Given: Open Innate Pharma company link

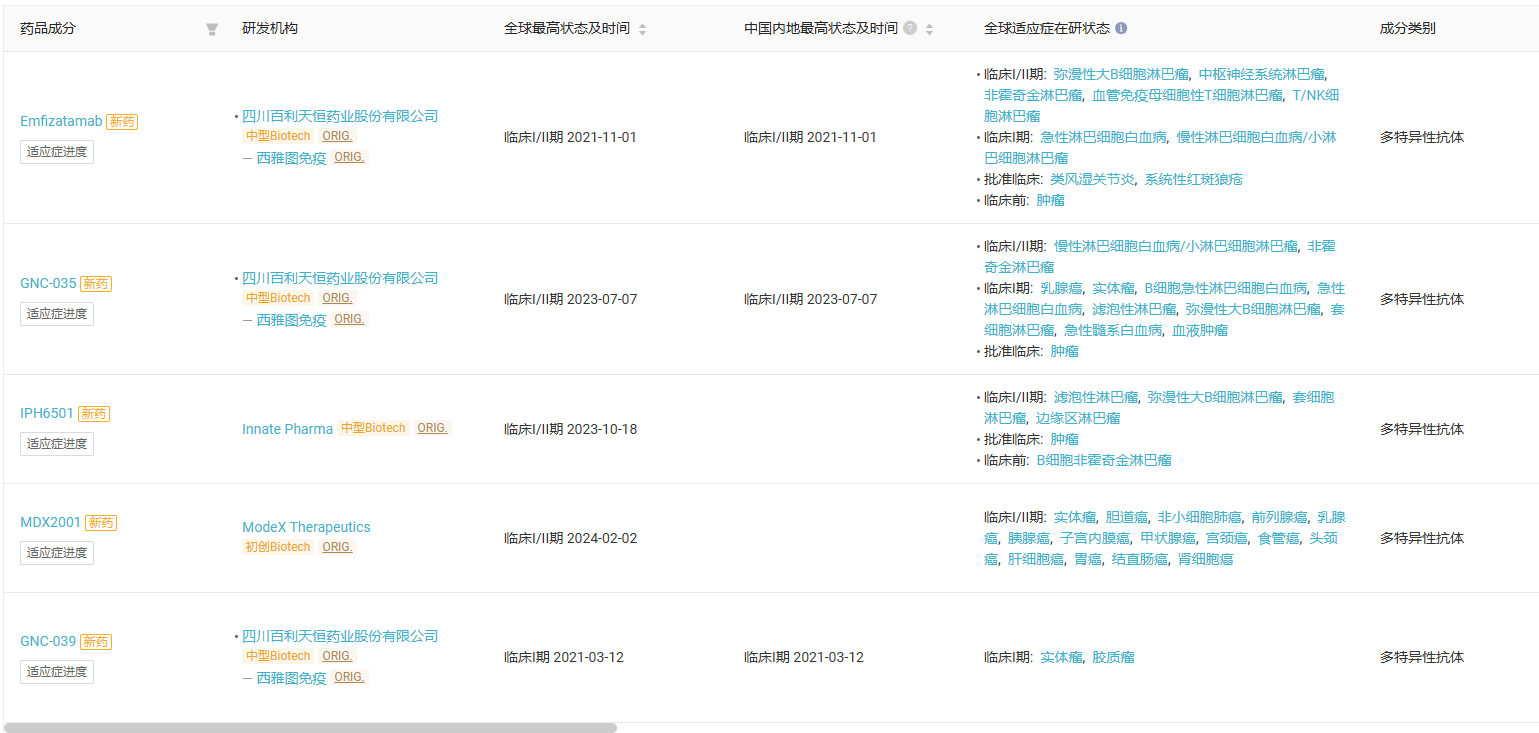Looking at the screenshot, I should click(x=287, y=429).
